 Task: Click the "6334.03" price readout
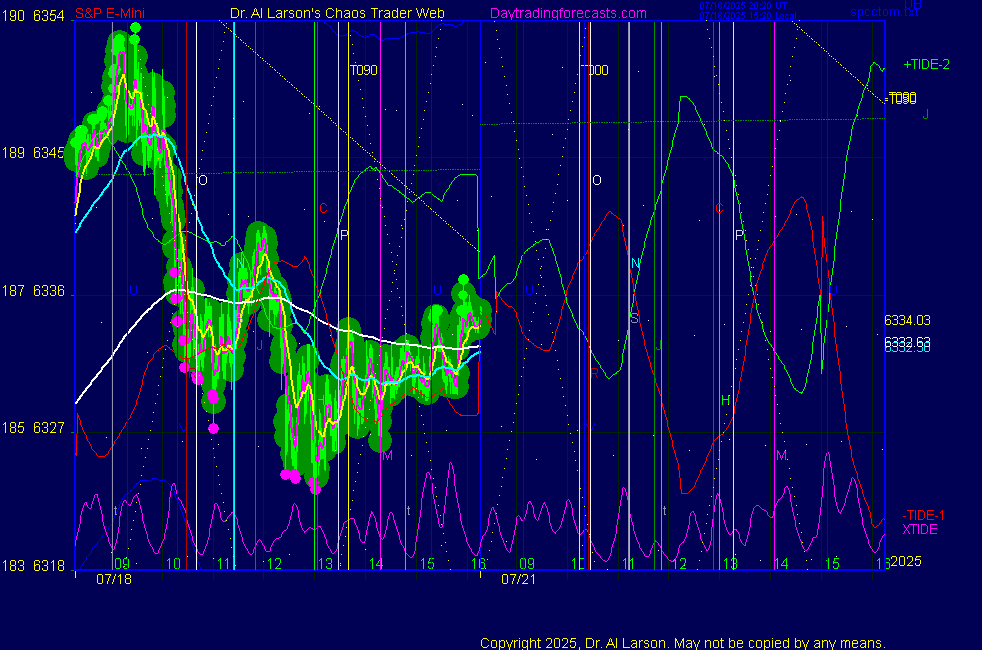pyautogui.click(x=907, y=321)
